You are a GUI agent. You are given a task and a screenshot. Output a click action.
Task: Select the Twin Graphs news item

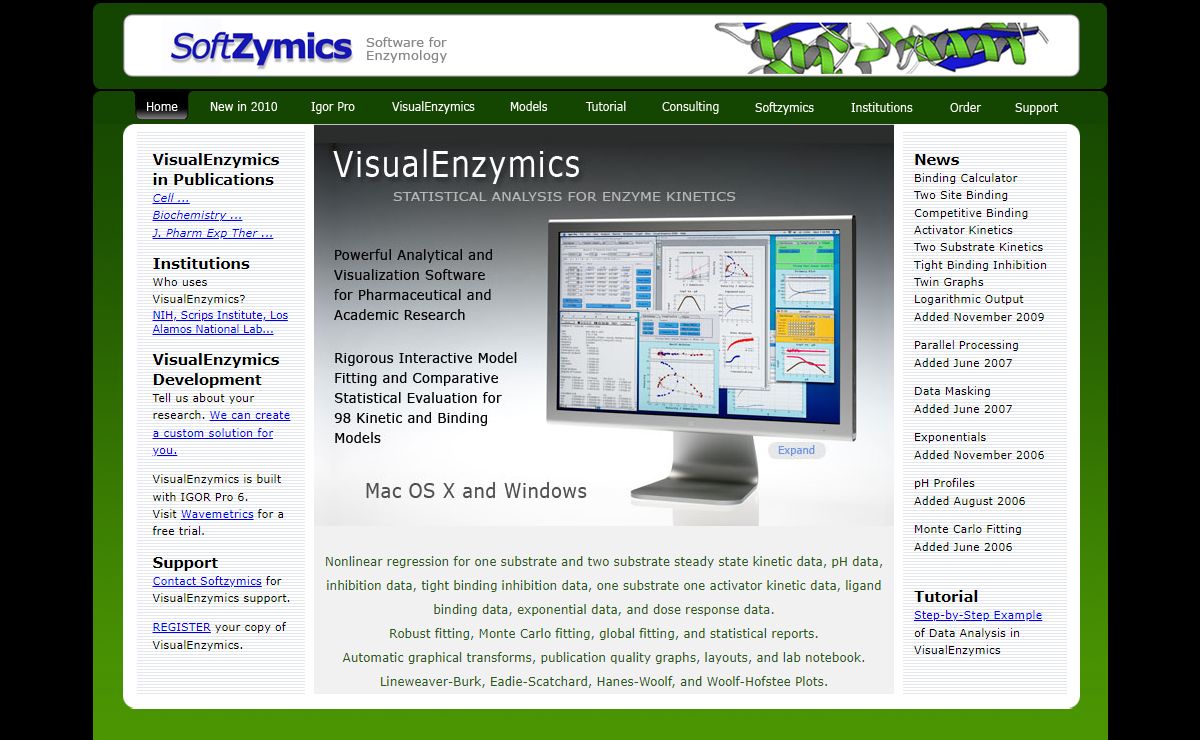click(x=949, y=282)
